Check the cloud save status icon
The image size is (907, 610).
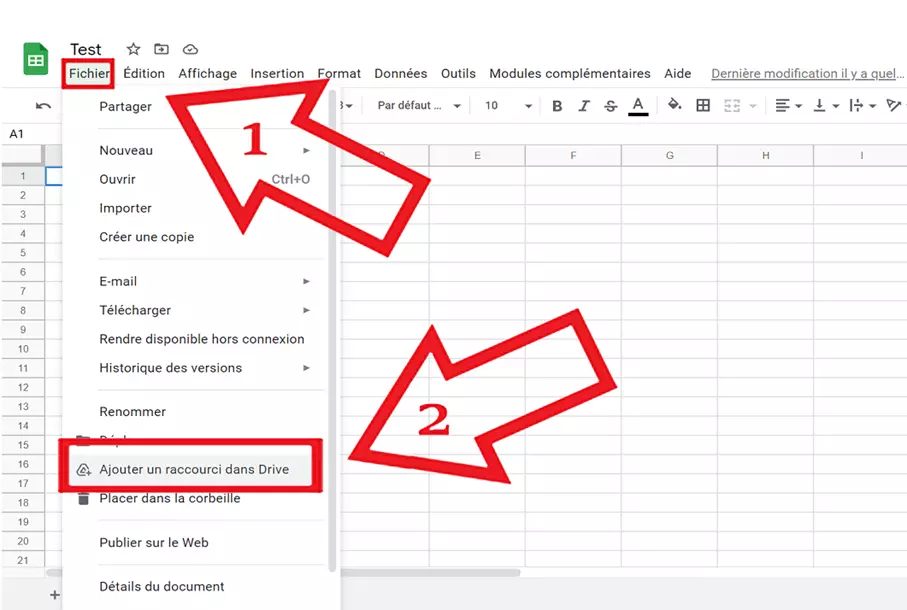[190, 50]
